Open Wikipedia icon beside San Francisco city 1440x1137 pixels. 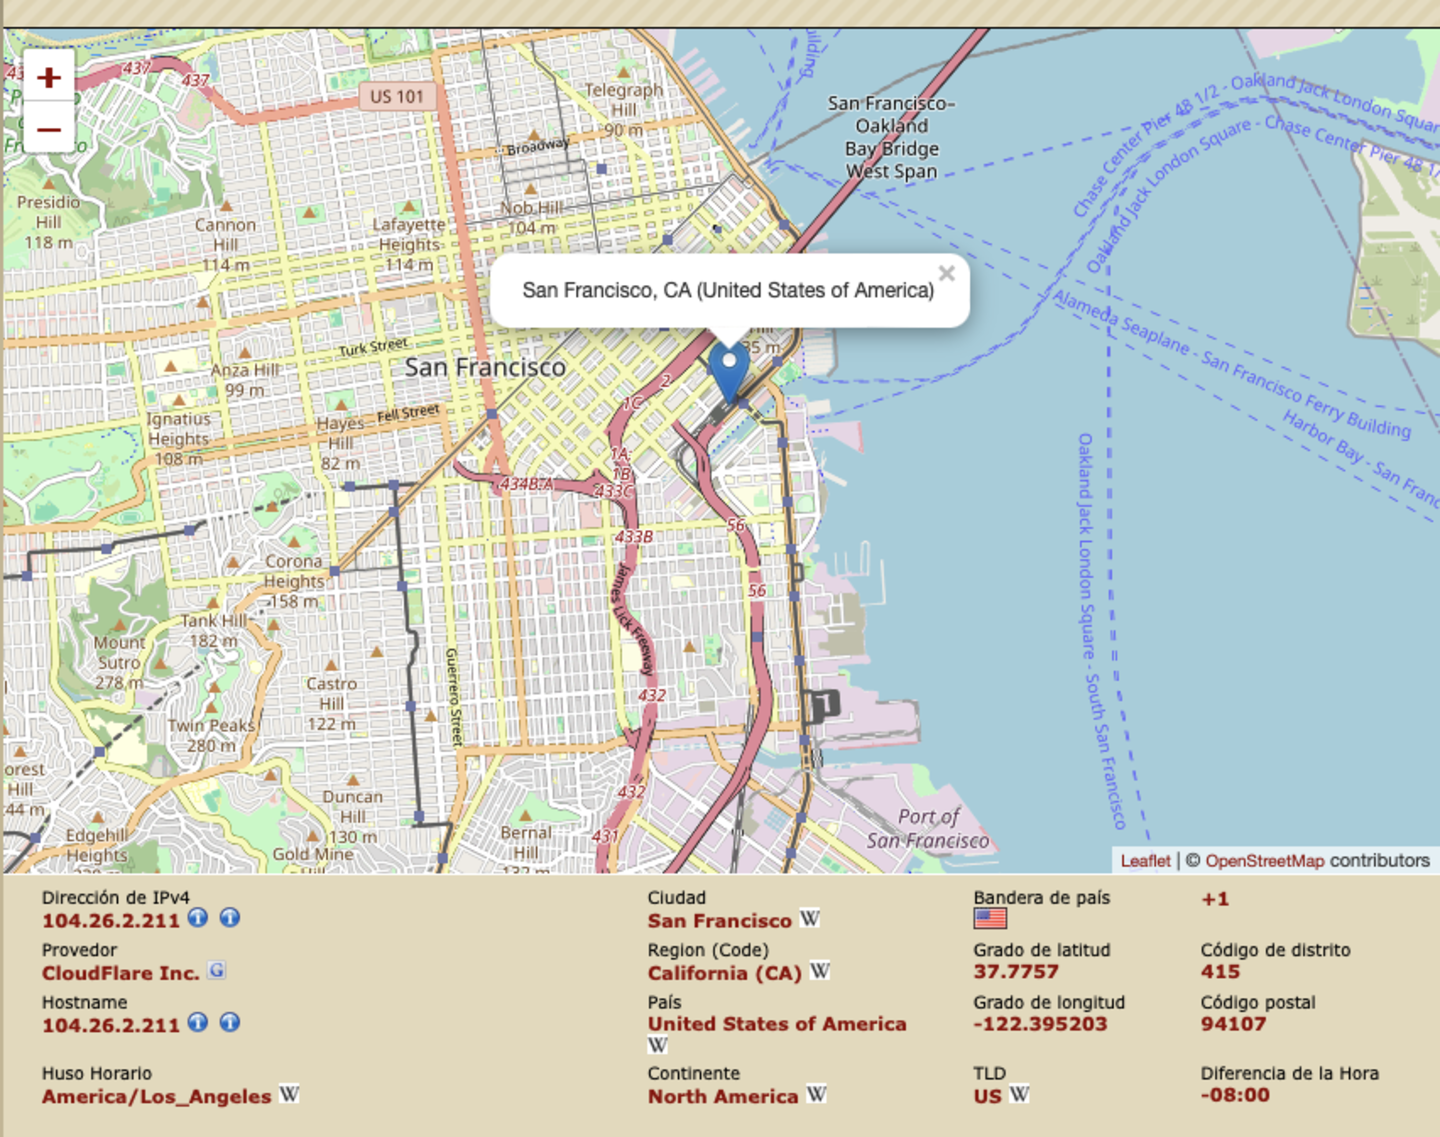coord(810,917)
